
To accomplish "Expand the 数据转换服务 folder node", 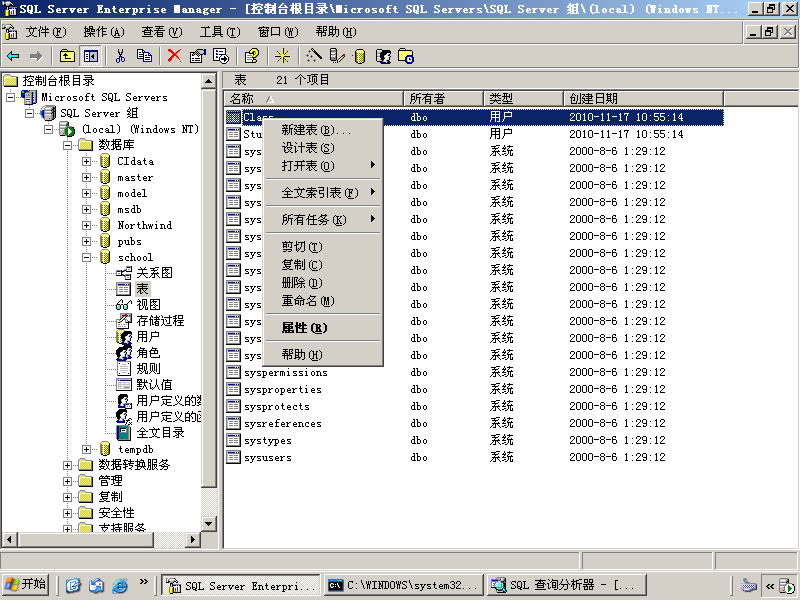I will point(67,465).
